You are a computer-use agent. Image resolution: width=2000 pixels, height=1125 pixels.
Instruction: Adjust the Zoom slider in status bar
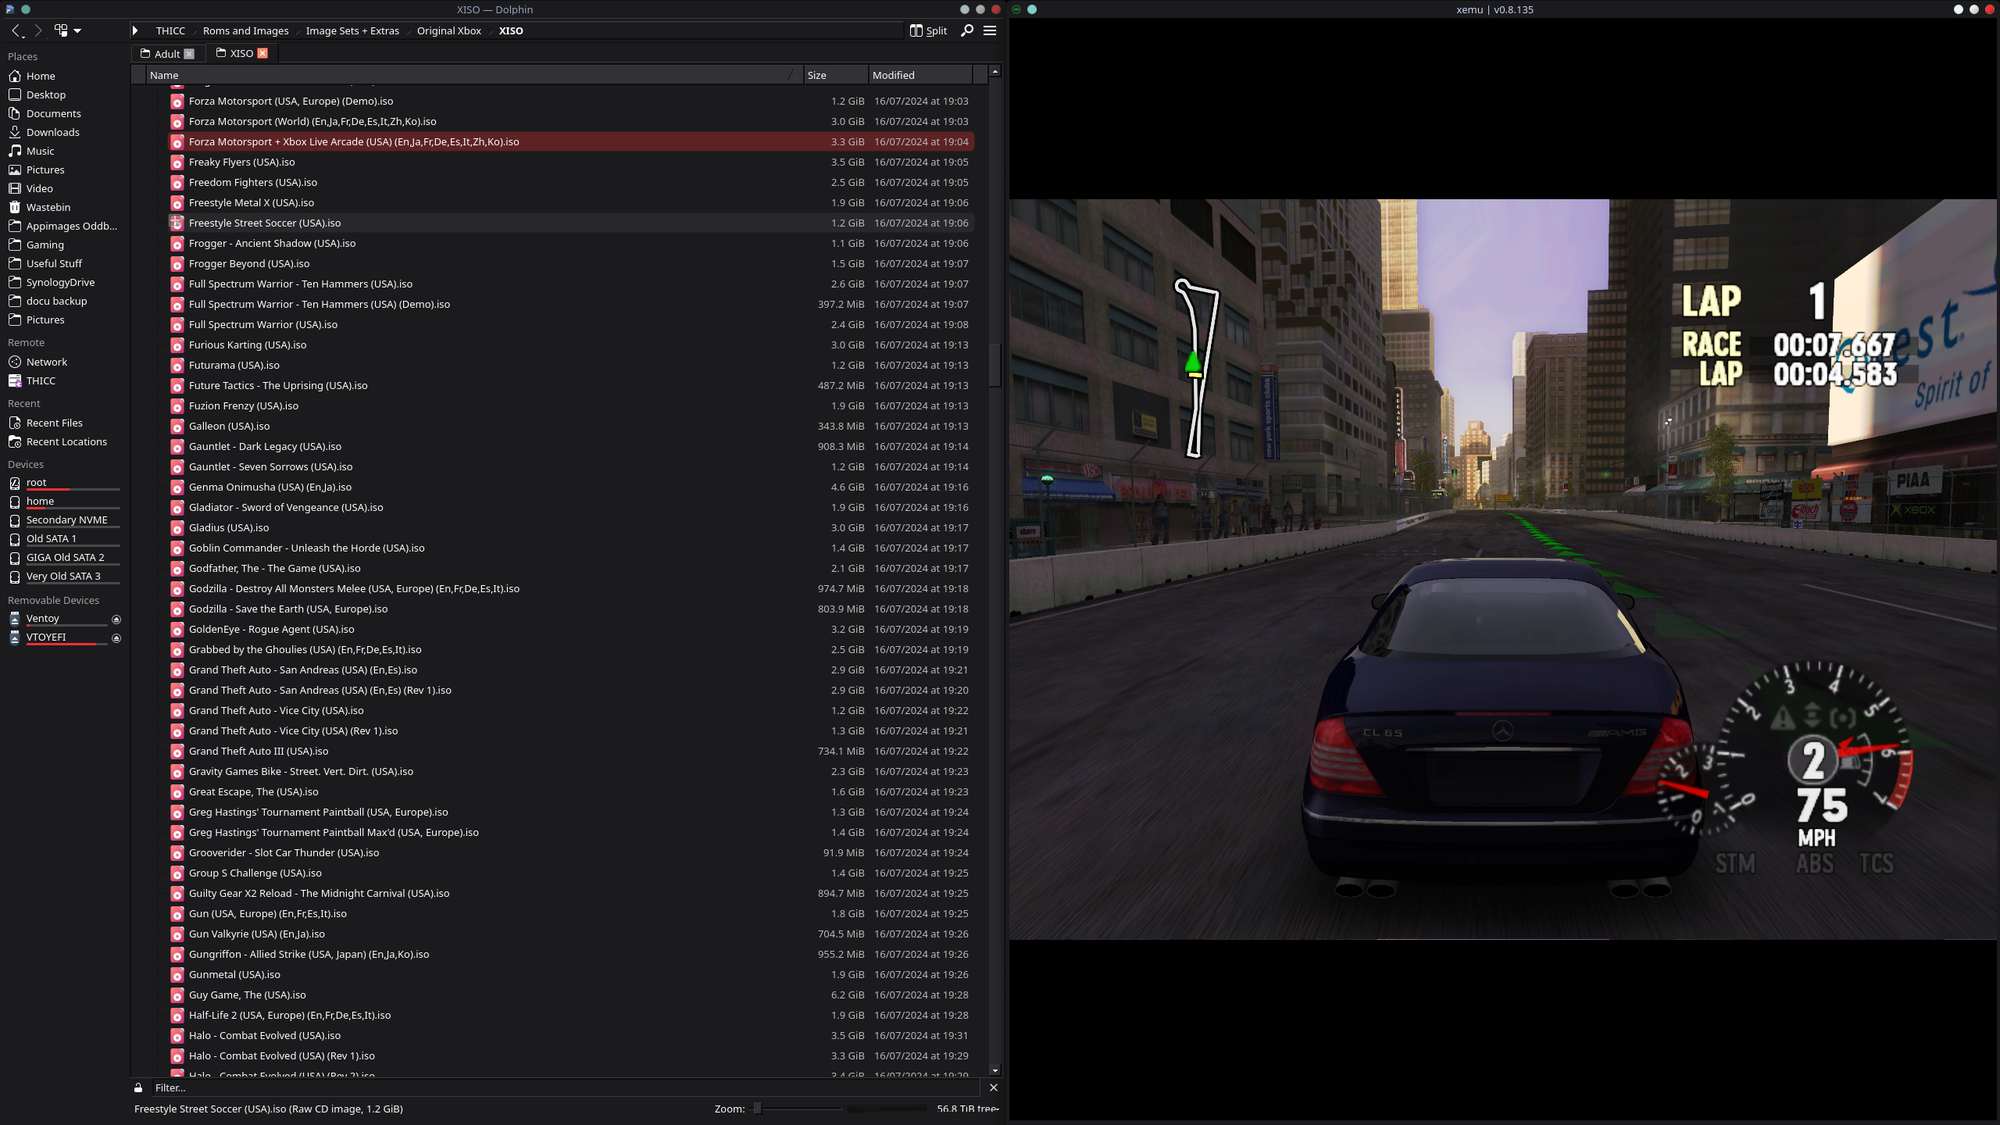(x=798, y=1109)
